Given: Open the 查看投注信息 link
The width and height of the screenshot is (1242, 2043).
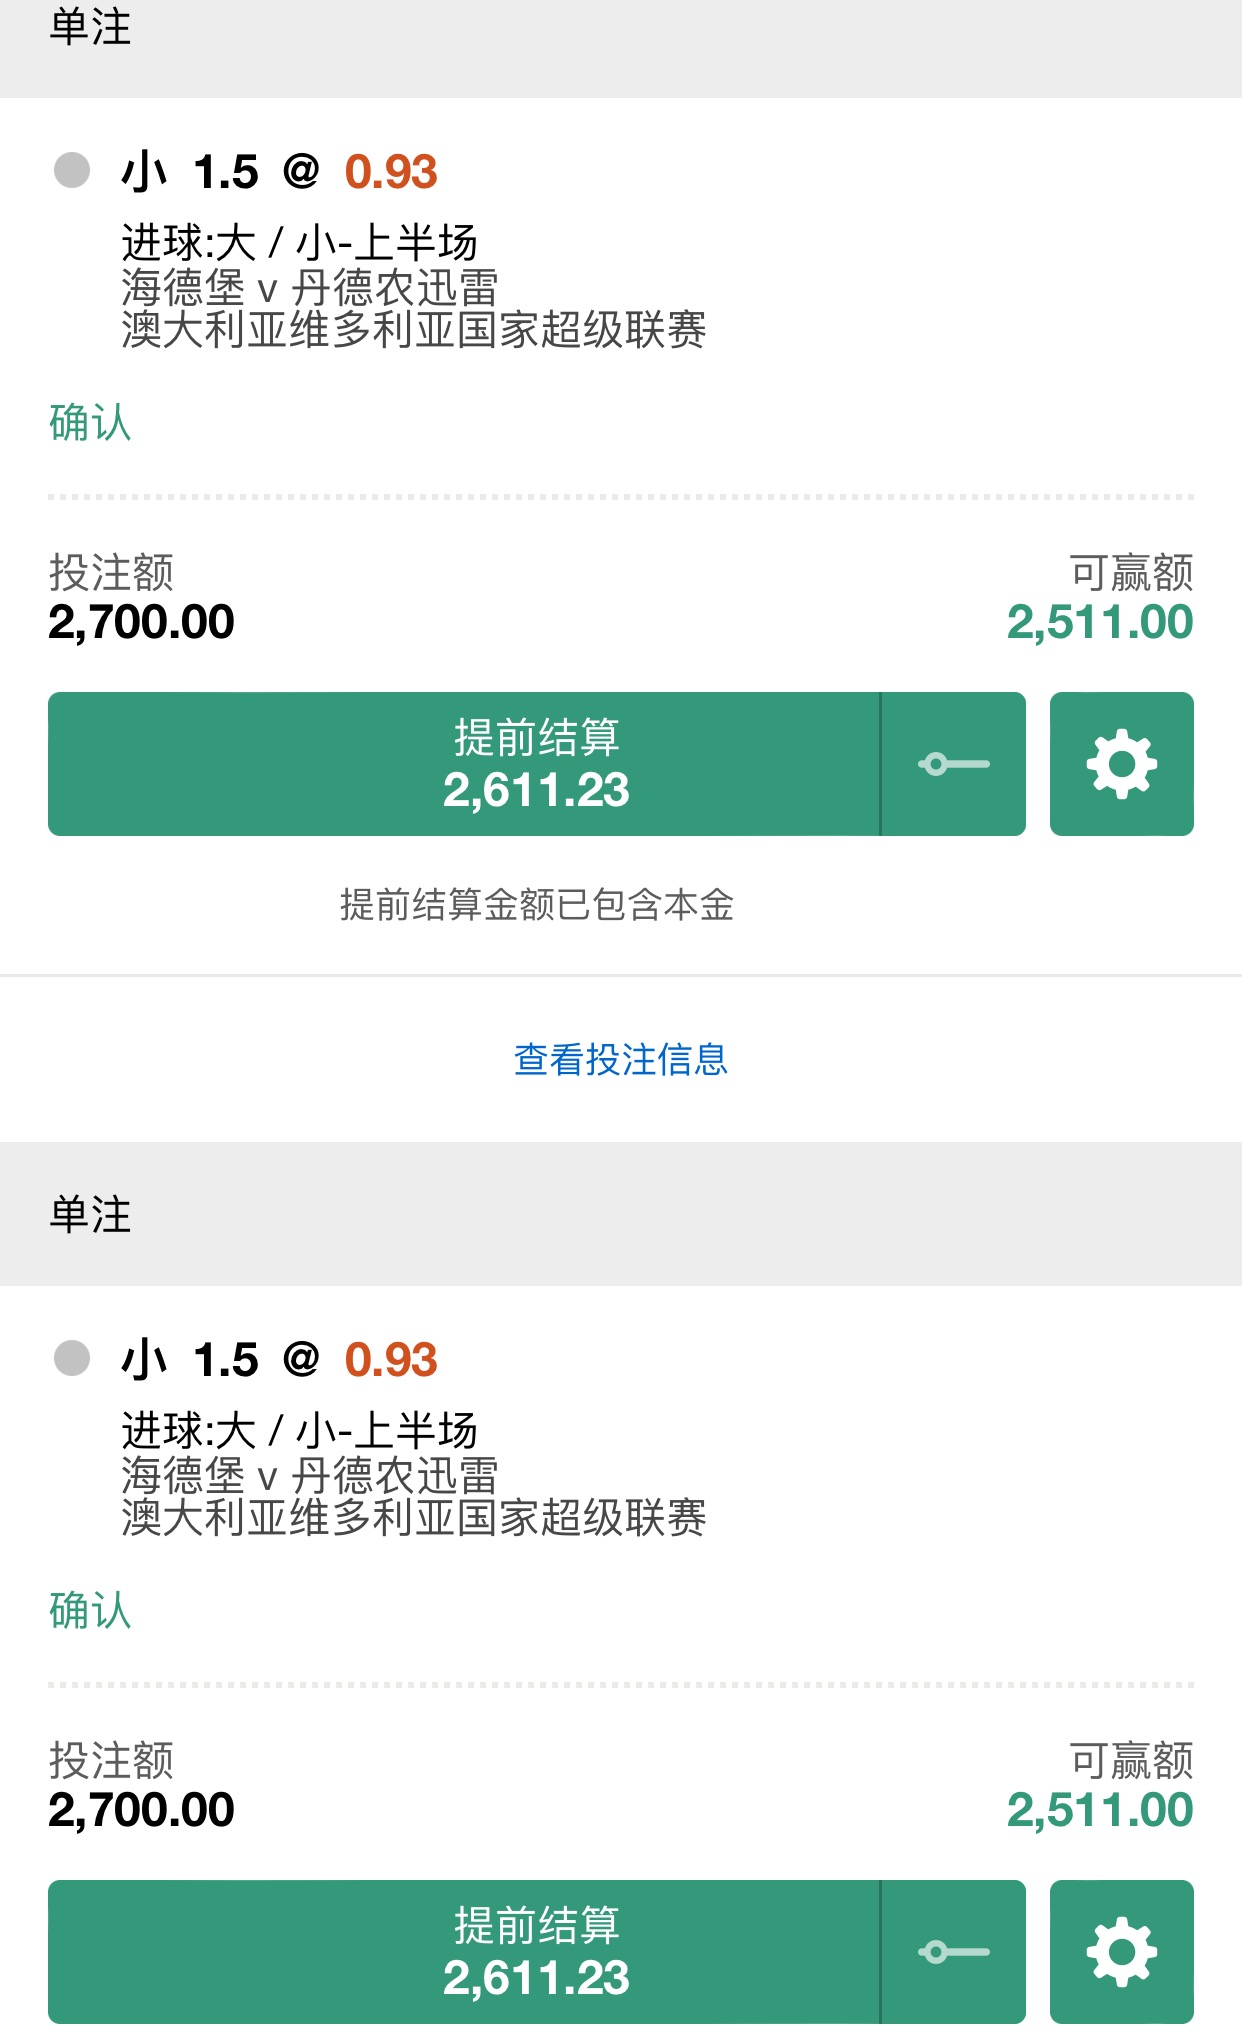Looking at the screenshot, I should point(621,1059).
